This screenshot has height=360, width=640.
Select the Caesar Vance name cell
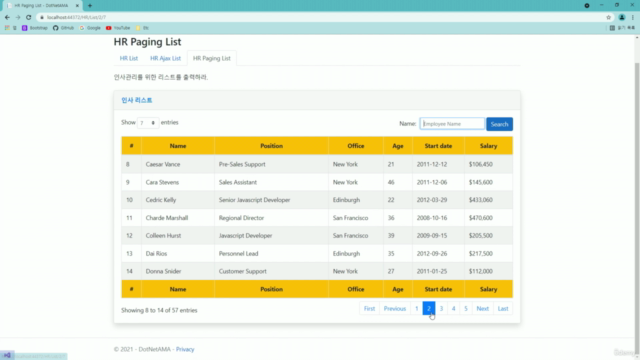pyautogui.click(x=178, y=164)
